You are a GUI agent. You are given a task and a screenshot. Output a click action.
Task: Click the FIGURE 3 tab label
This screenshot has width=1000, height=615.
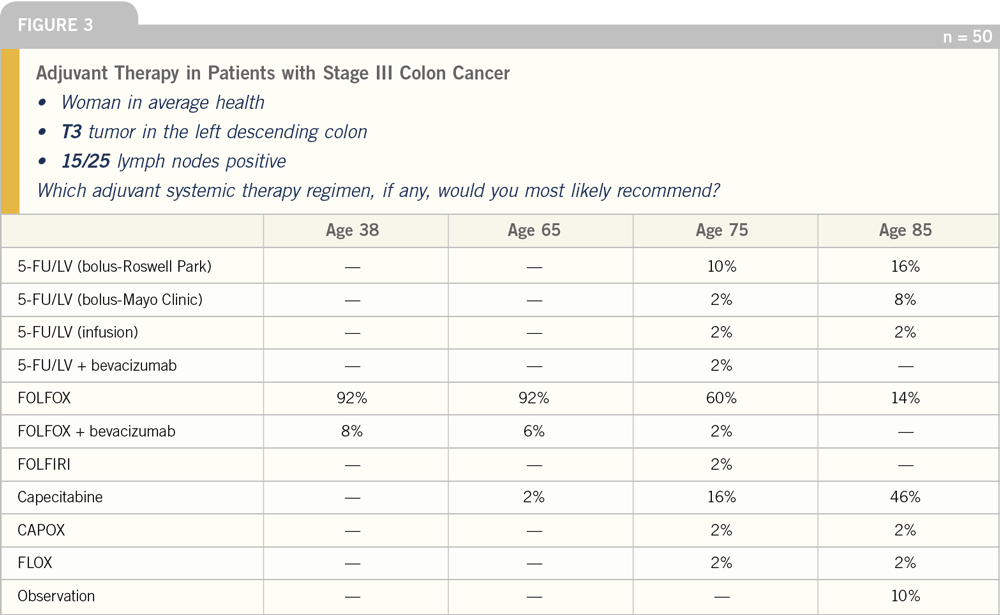[x=55, y=25]
